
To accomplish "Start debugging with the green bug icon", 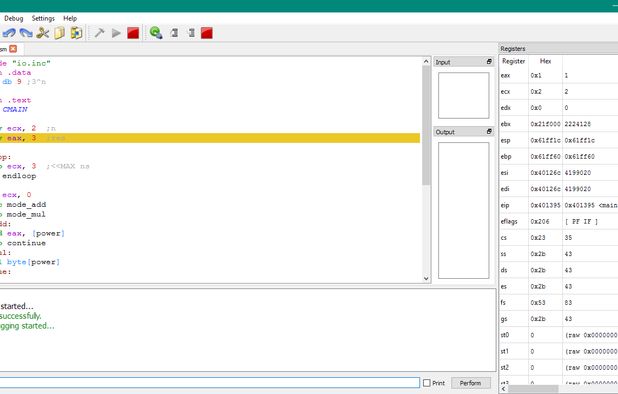I will (156, 33).
